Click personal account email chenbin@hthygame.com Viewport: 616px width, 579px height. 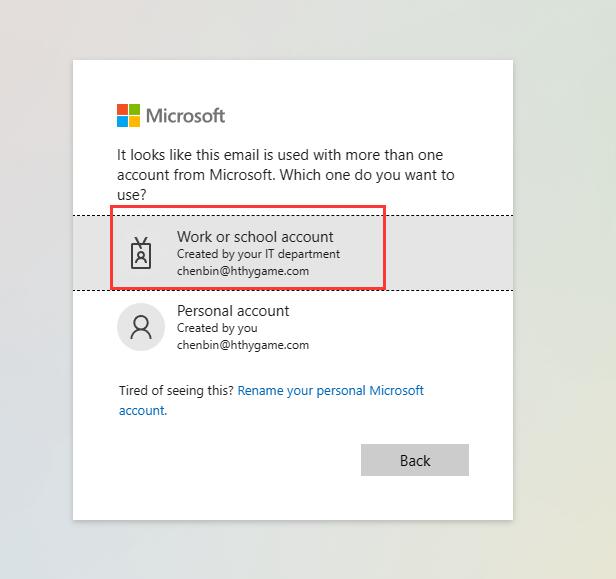[x=243, y=345]
